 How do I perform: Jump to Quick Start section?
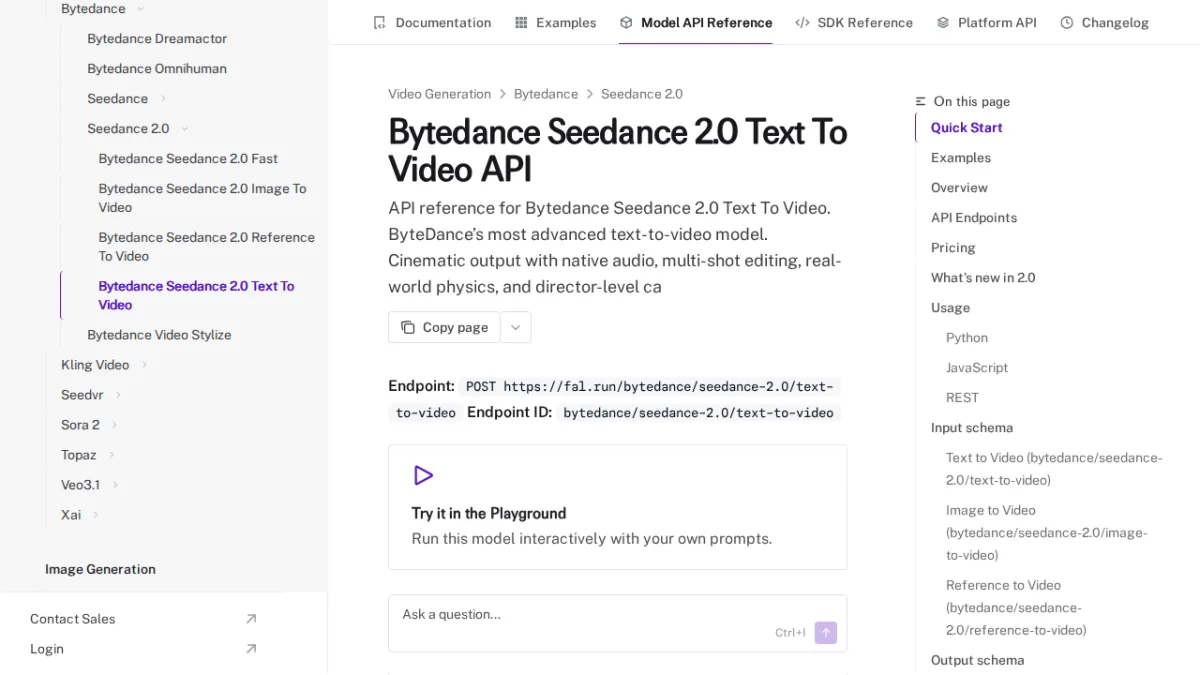pyautogui.click(x=967, y=128)
